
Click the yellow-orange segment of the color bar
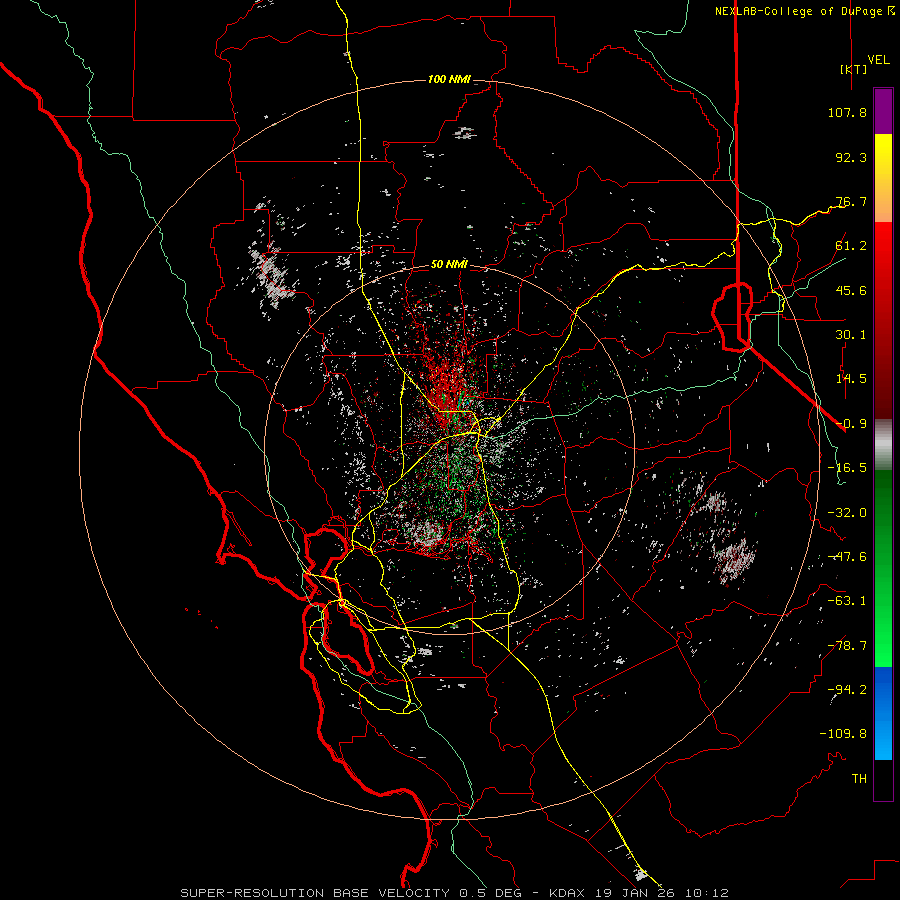[x=883, y=178]
